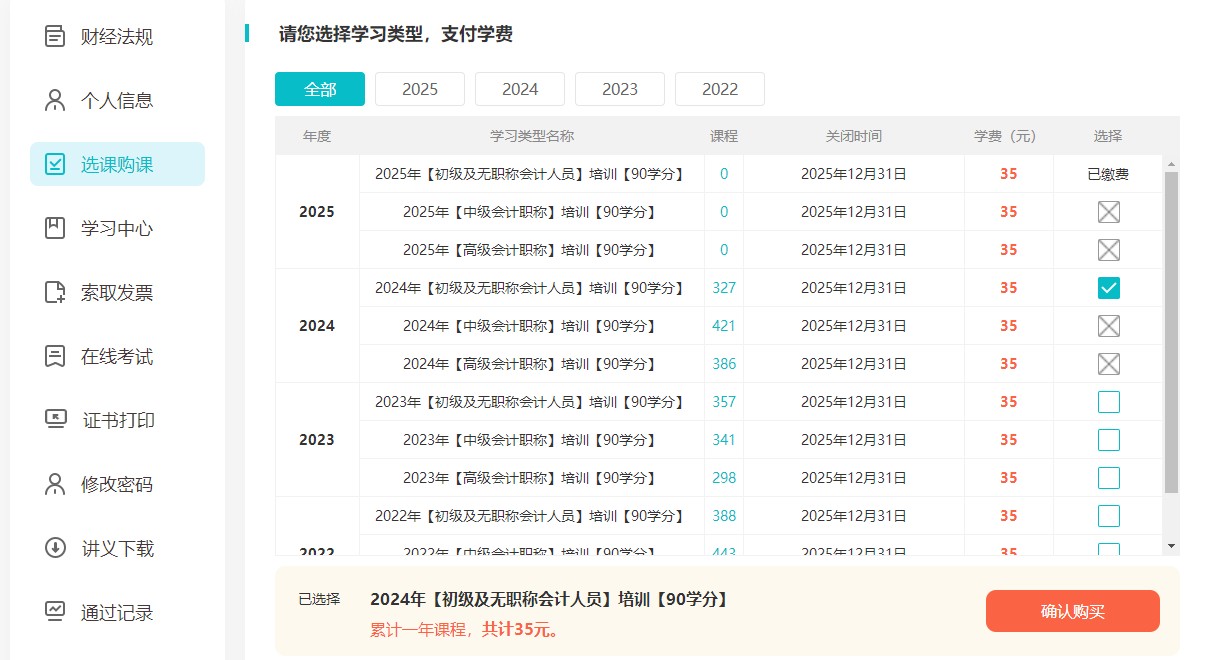1206x660 pixels.
Task: Click the table vertical scrollbar thumb
Action: click(x=1172, y=332)
